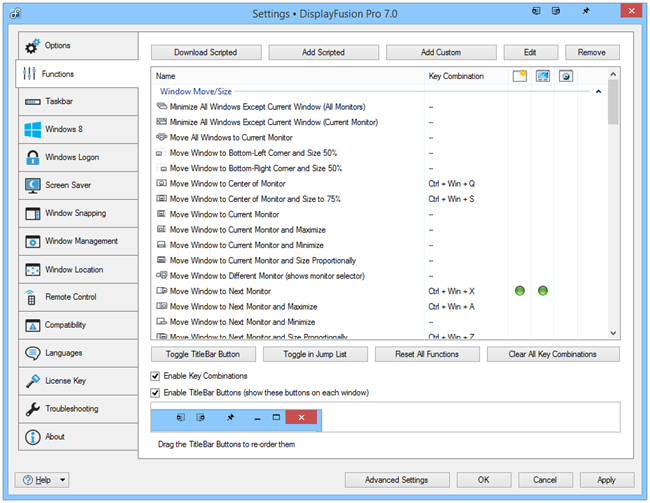Open the Remote Control tab

(78, 297)
